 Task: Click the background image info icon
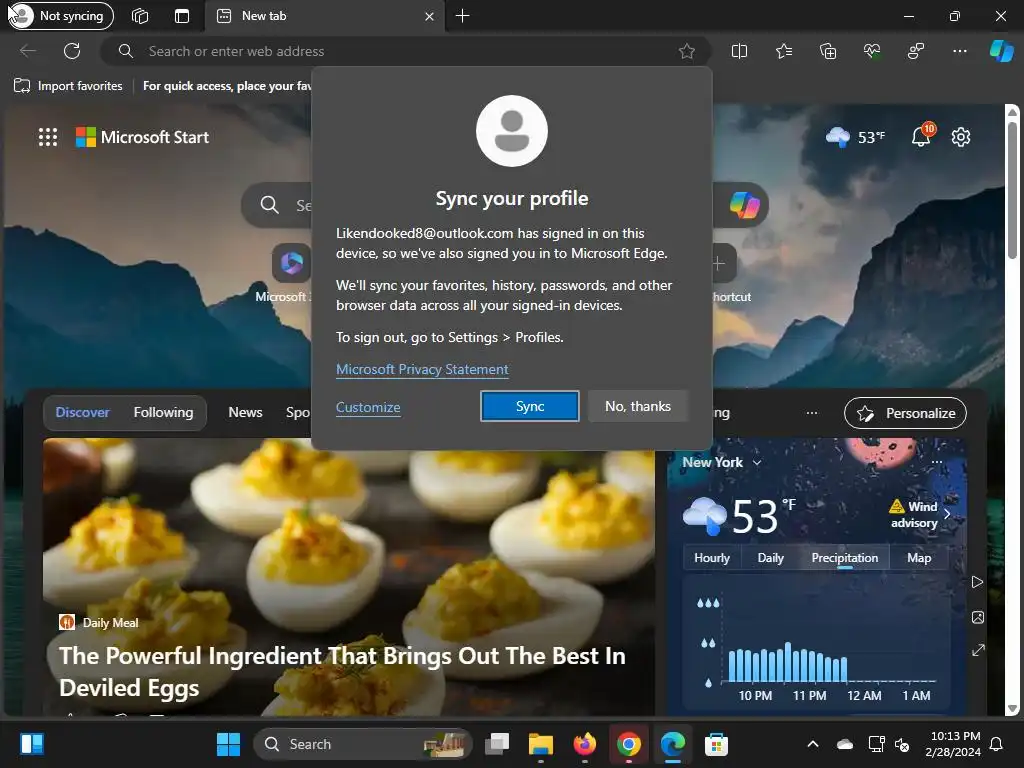(977, 617)
